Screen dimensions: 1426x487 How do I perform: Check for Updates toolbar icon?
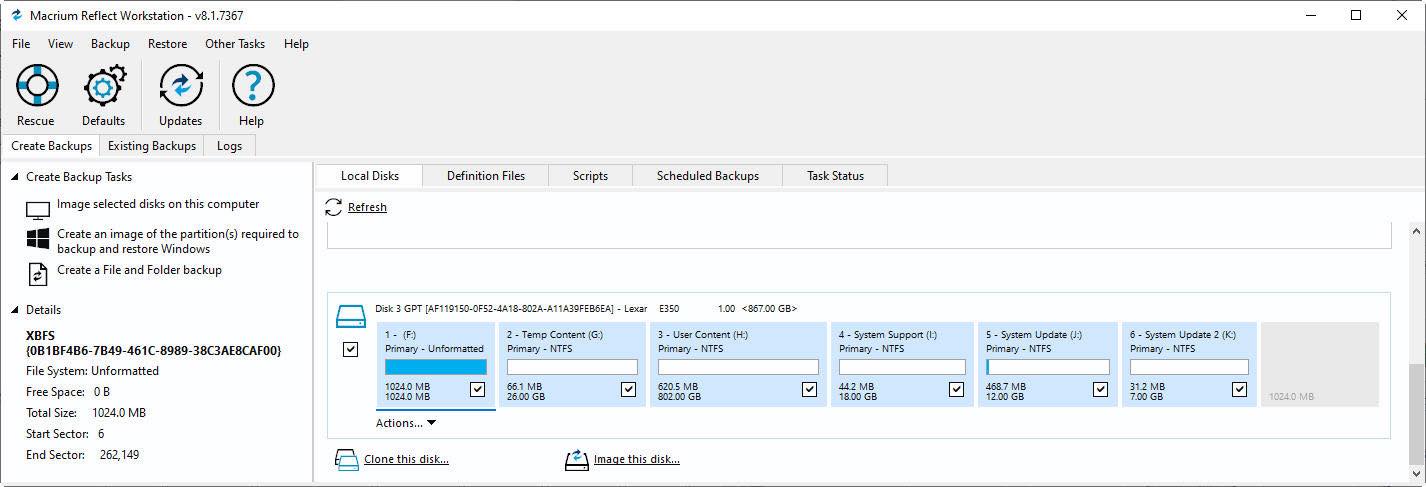point(181,86)
